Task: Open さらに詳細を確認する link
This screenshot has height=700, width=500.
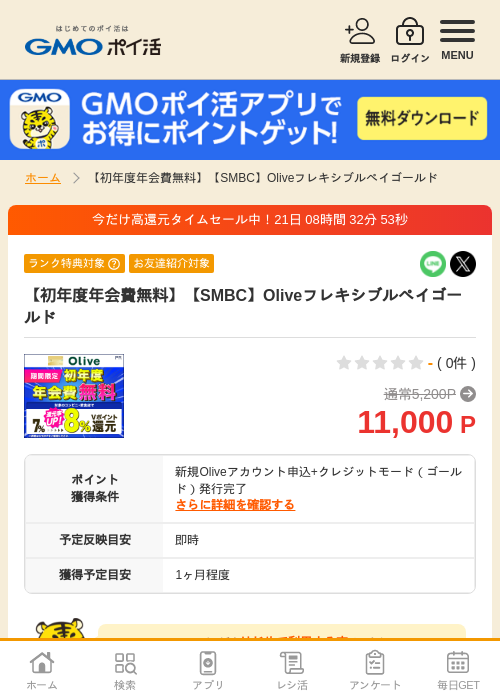Action: [235, 505]
